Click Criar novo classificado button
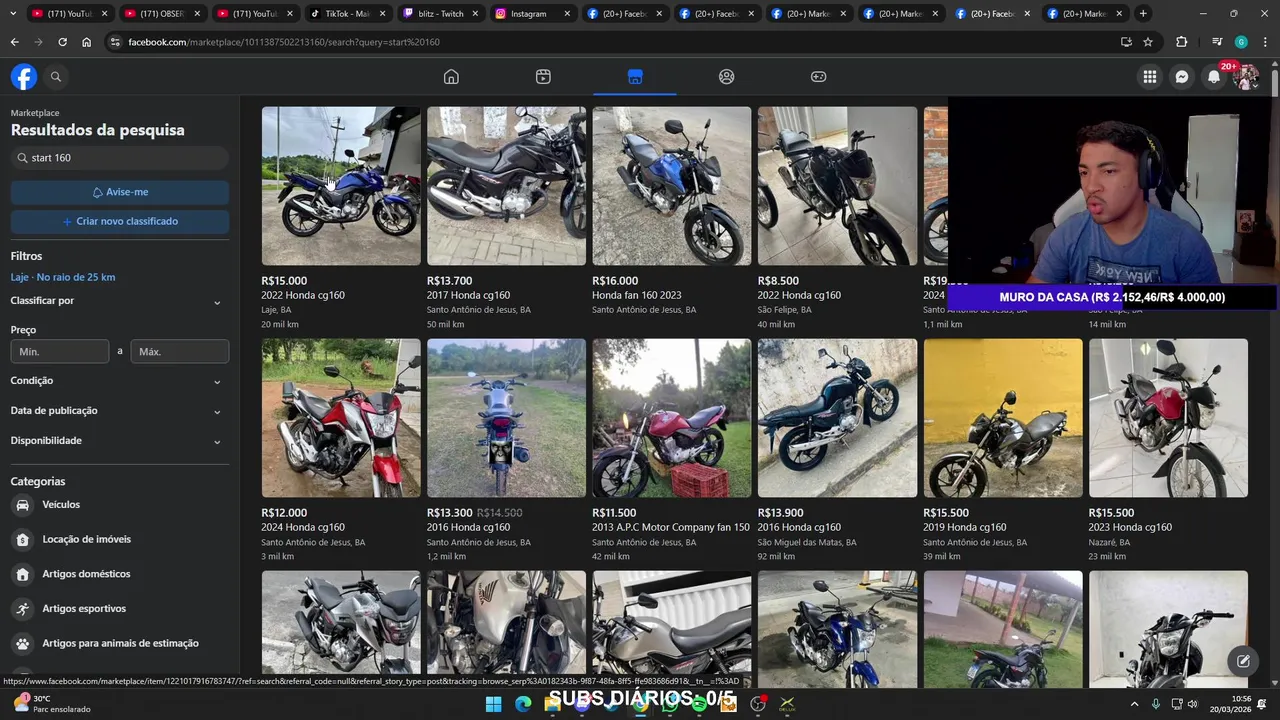Viewport: 1280px width, 720px height. pos(120,221)
